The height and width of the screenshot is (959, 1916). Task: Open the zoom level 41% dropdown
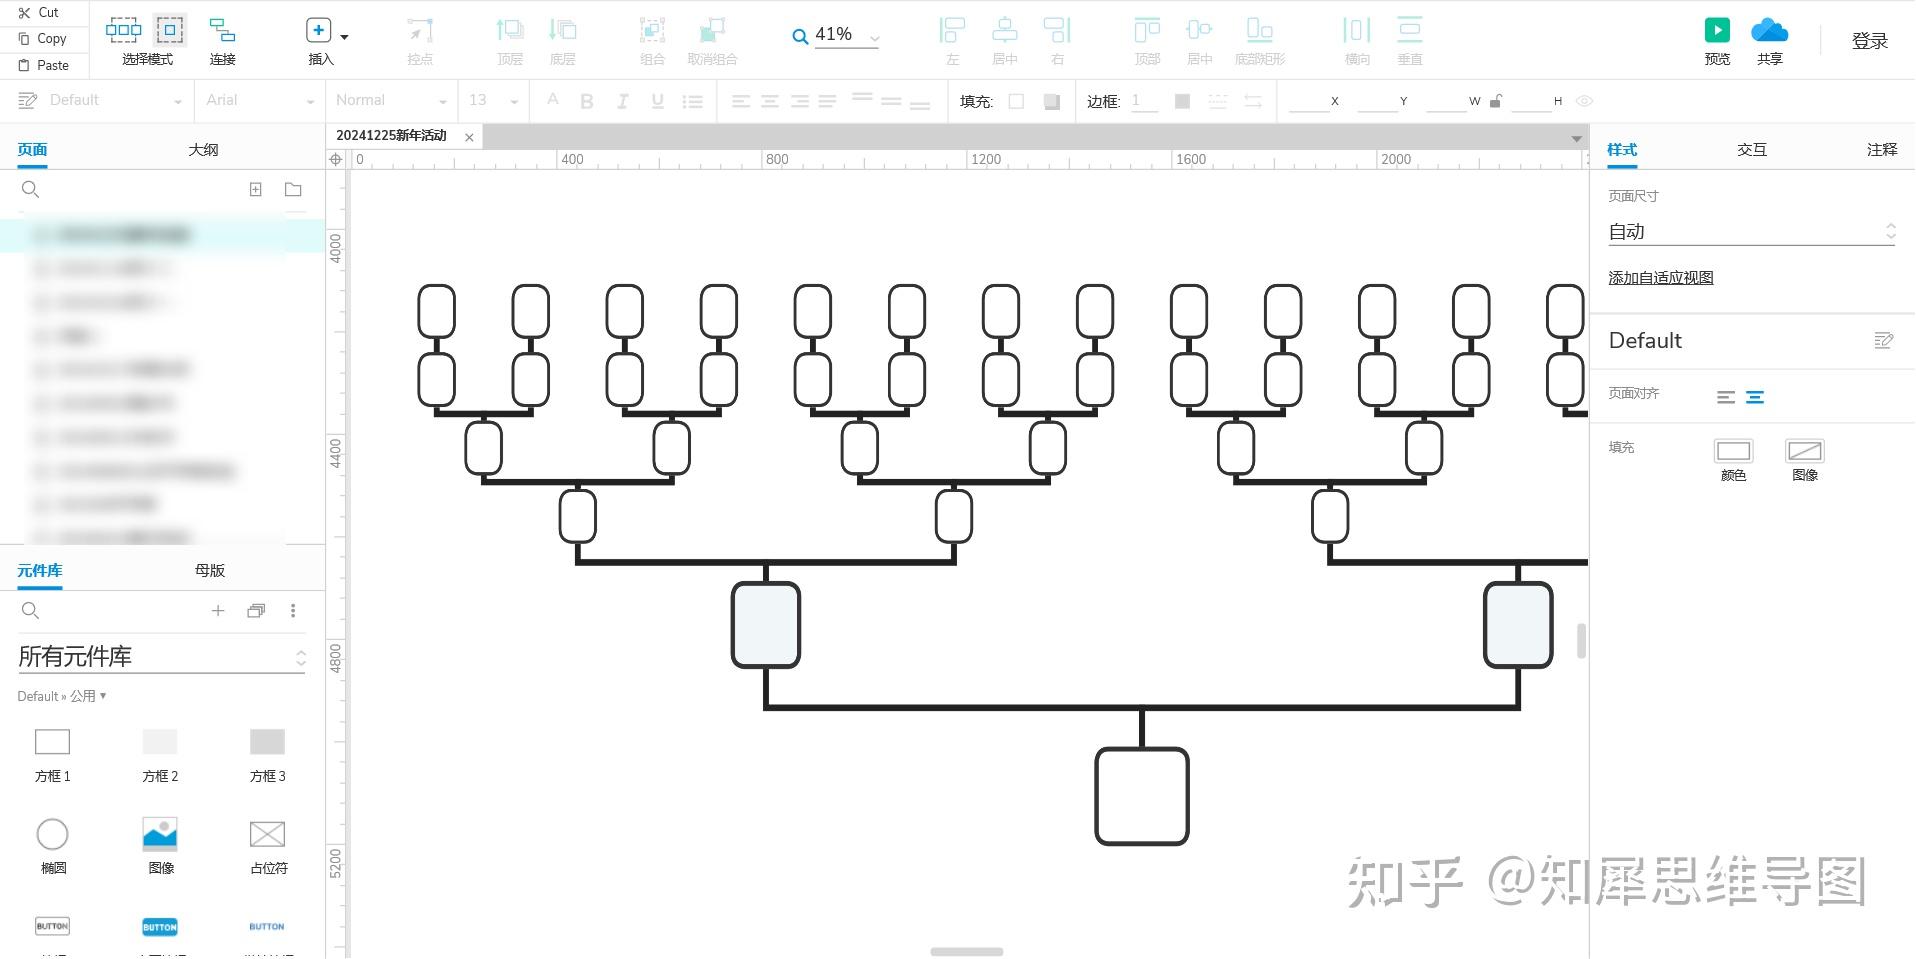875,36
